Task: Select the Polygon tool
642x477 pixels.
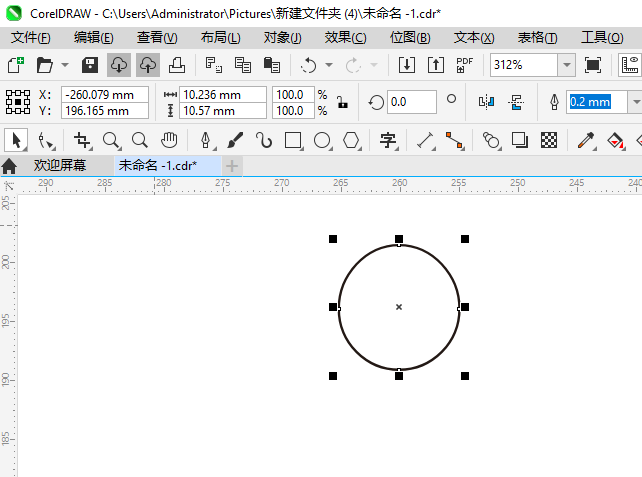Action: click(351, 140)
